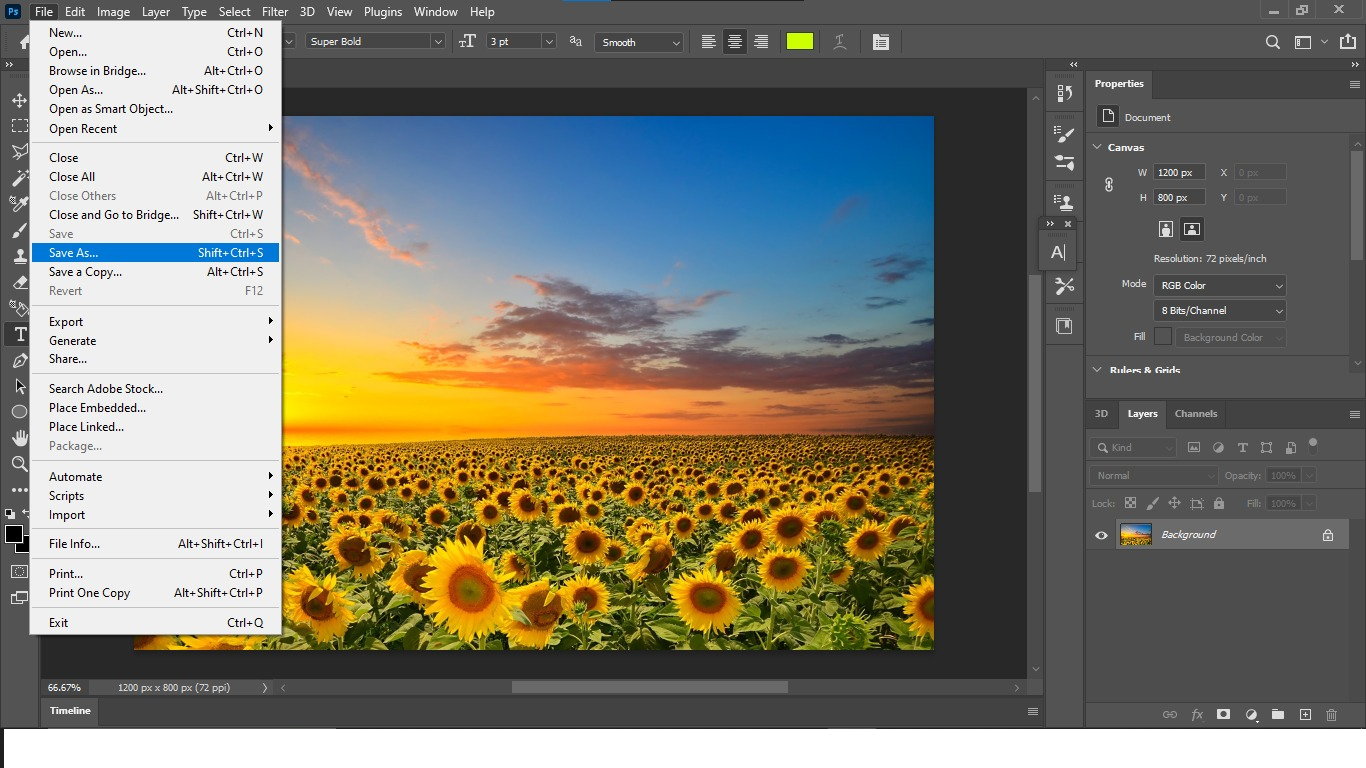The height and width of the screenshot is (768, 1366).
Task: Open the Character panel icon
Action: (x=1058, y=251)
